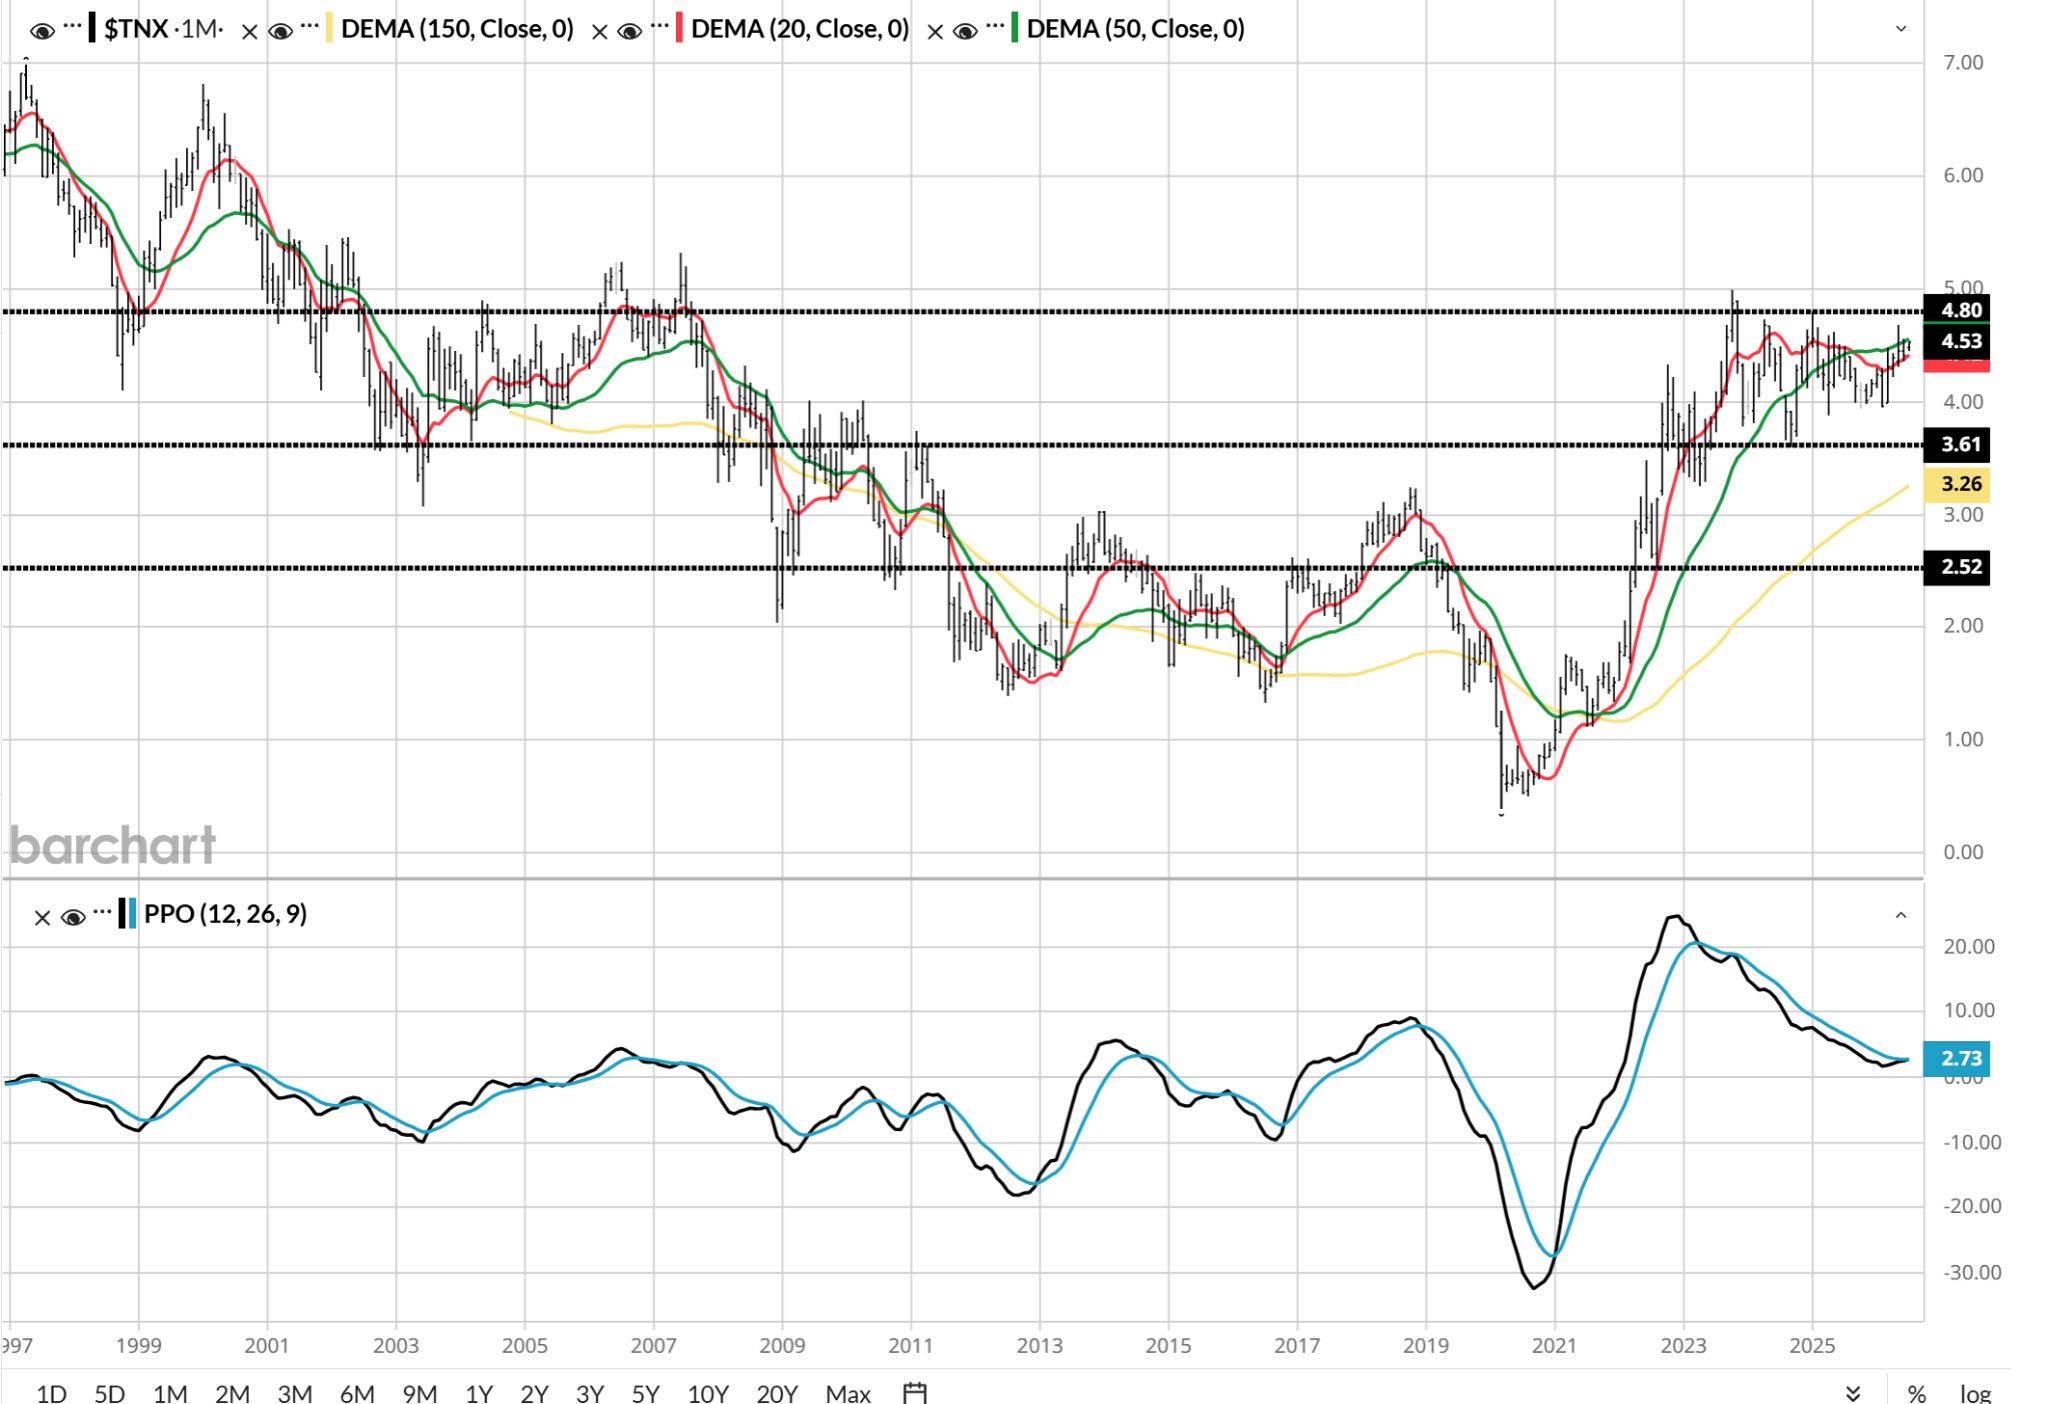
Task: Select the 5D time range
Action: point(109,1393)
